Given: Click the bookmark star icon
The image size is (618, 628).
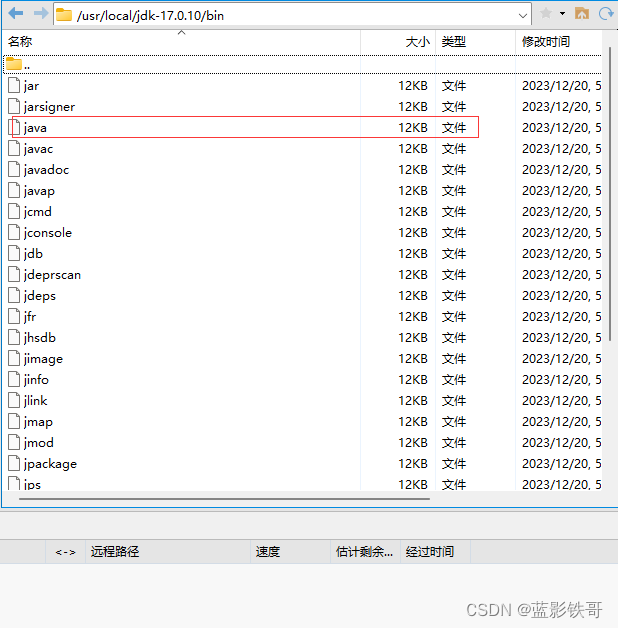Looking at the screenshot, I should (x=546, y=14).
